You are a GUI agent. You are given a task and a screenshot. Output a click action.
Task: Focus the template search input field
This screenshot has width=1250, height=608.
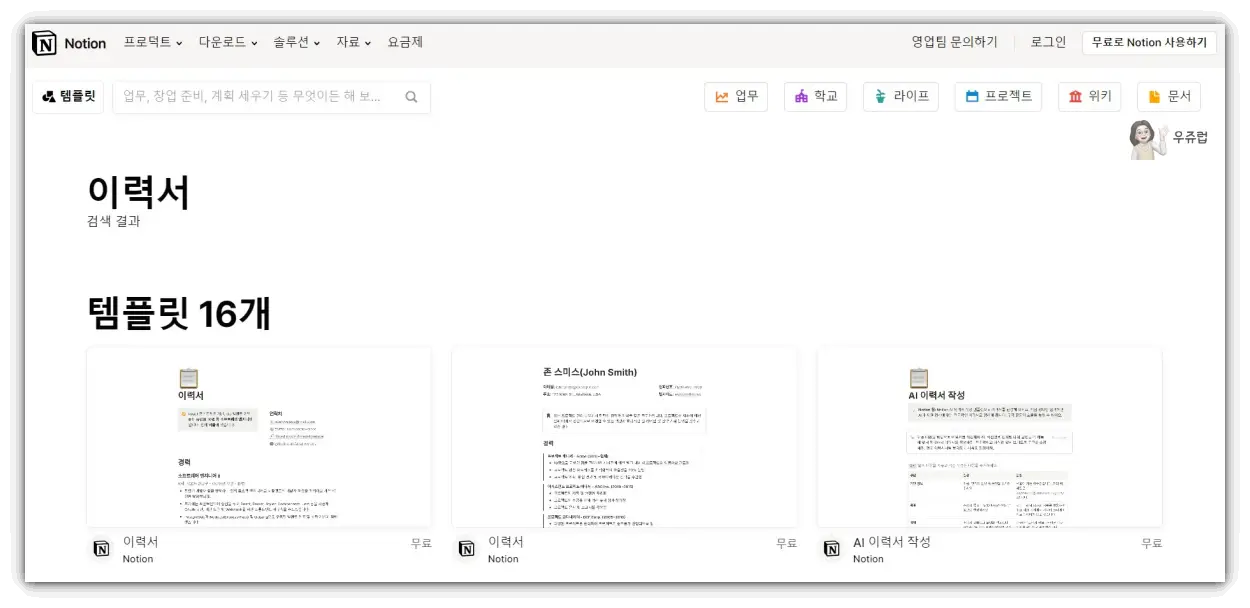271,97
